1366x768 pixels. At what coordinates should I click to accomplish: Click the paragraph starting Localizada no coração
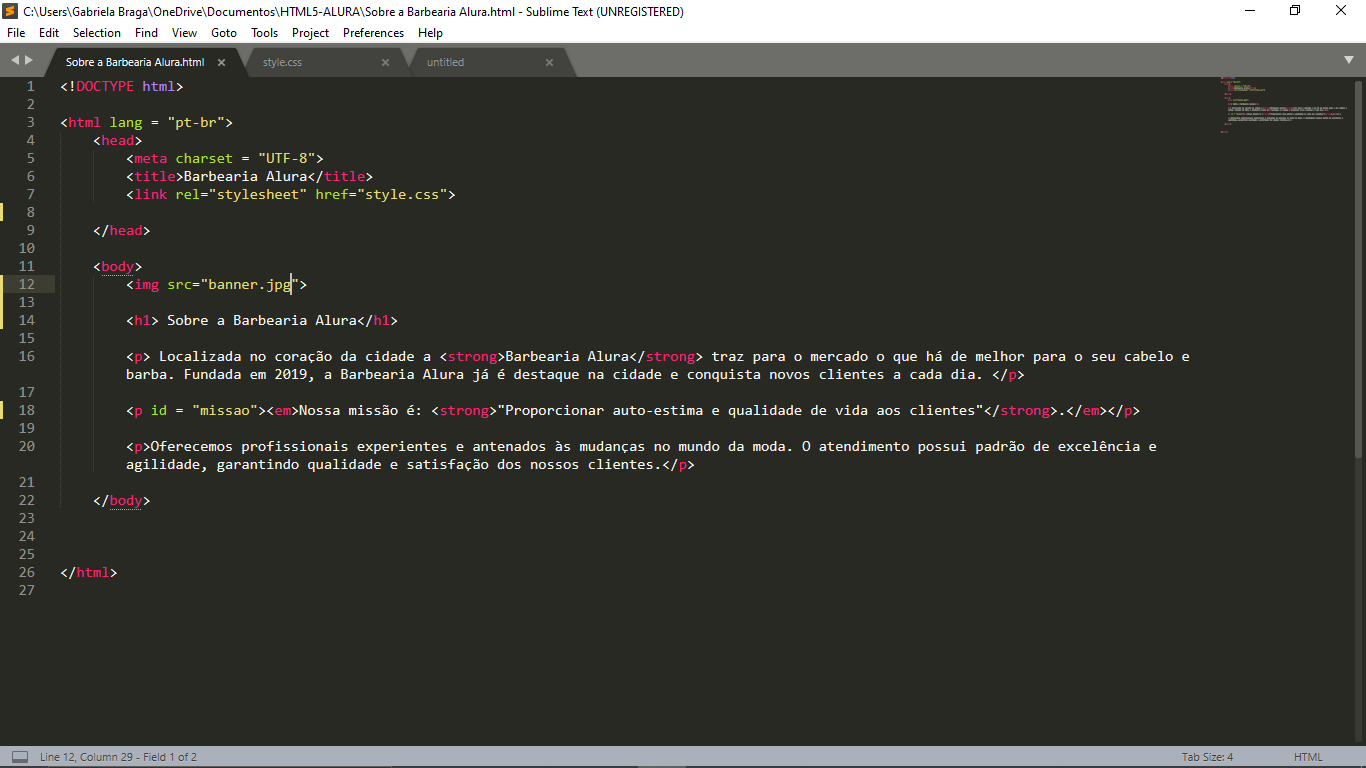(658, 365)
